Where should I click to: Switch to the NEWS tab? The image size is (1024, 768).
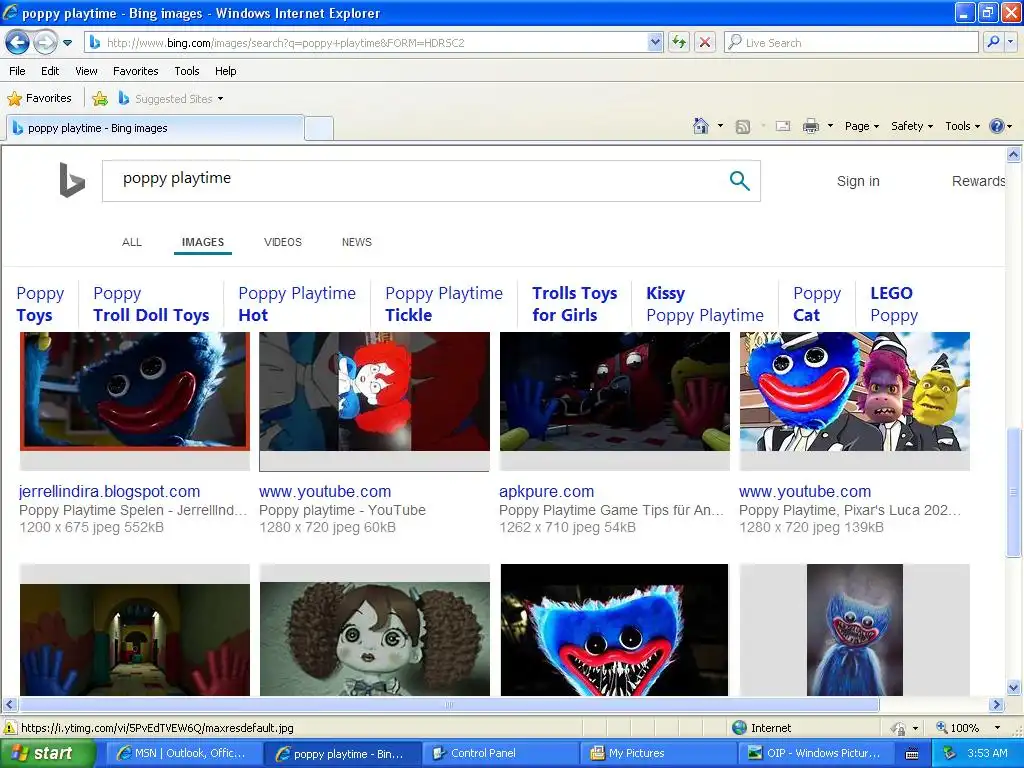point(357,242)
